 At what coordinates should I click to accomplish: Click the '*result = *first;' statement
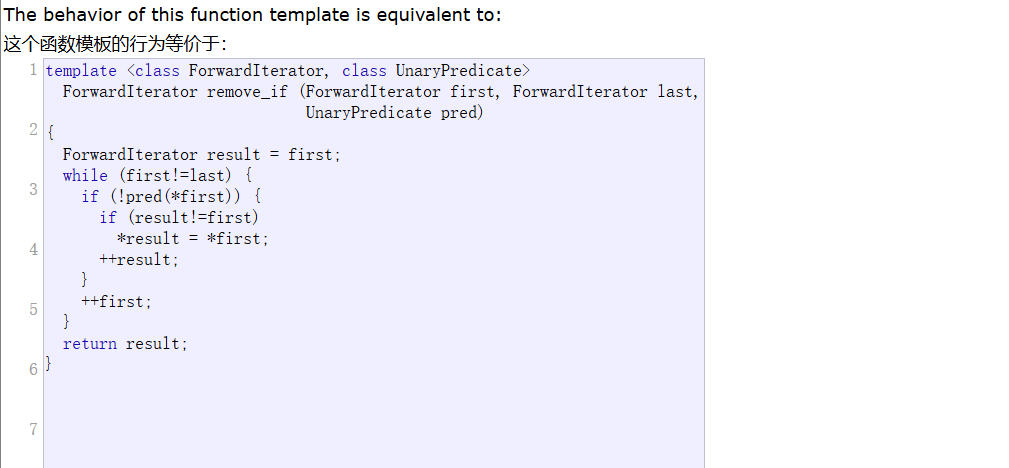point(192,239)
